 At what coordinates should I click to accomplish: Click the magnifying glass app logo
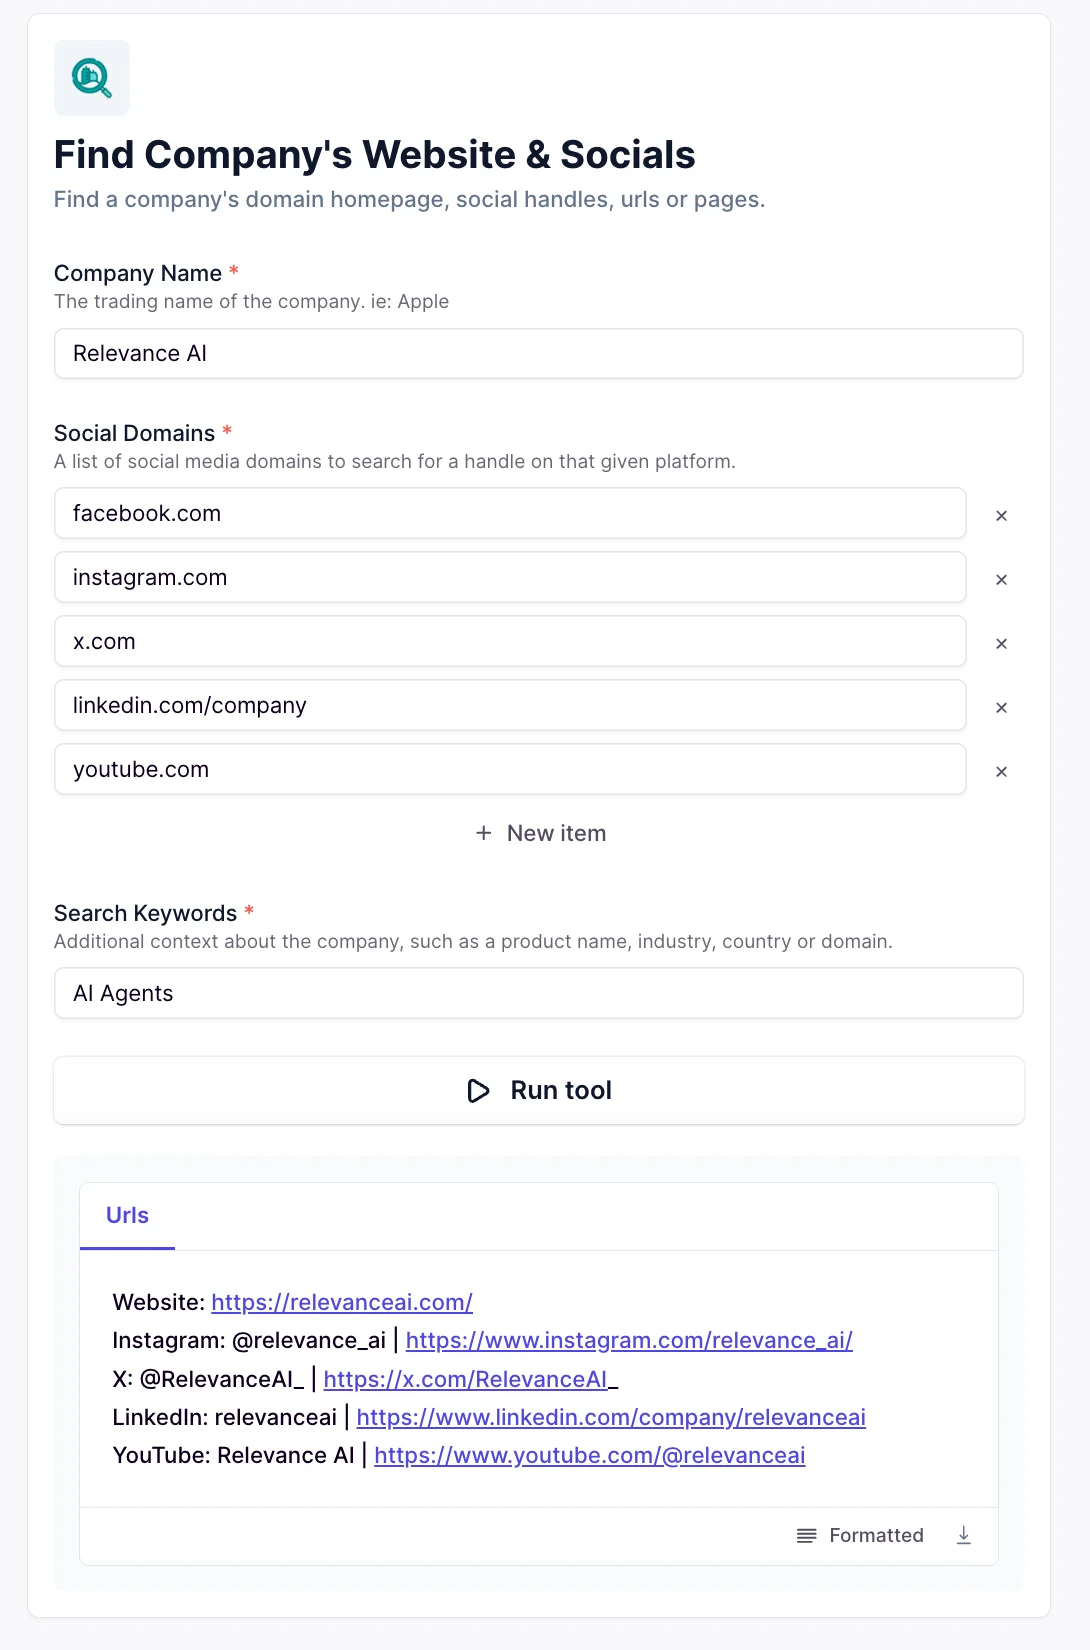[91, 77]
